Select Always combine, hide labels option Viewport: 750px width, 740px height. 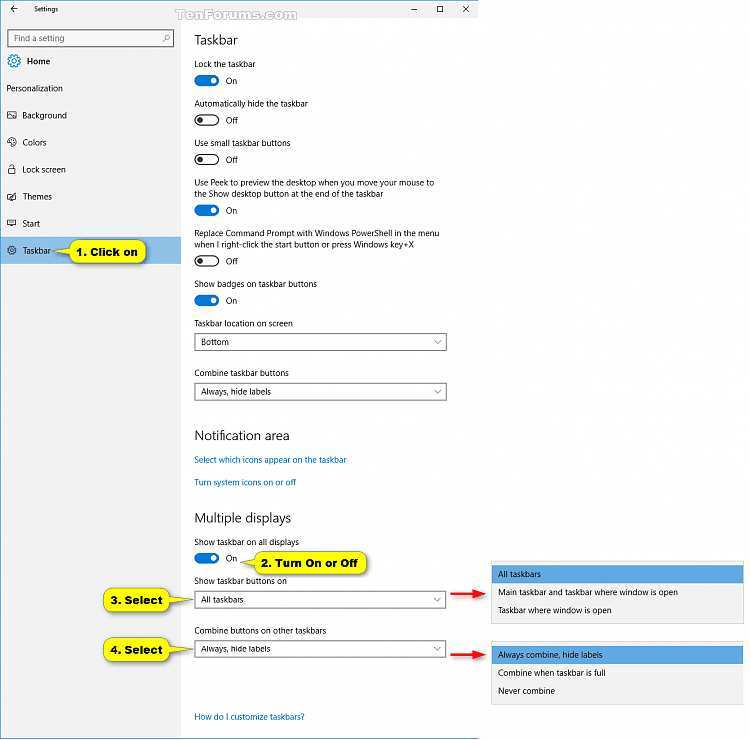click(x=618, y=655)
